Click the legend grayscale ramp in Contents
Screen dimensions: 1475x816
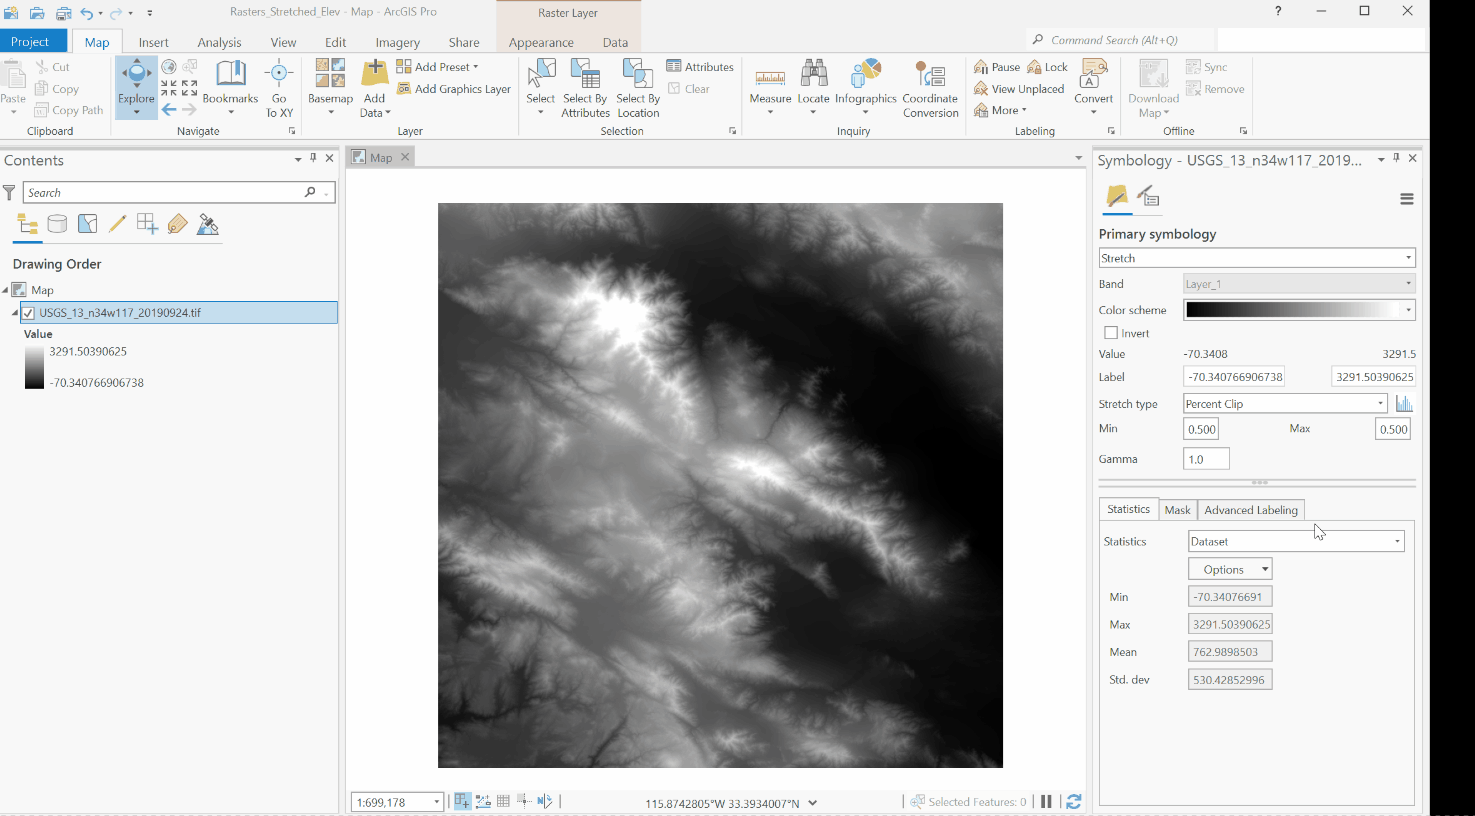tap(34, 367)
